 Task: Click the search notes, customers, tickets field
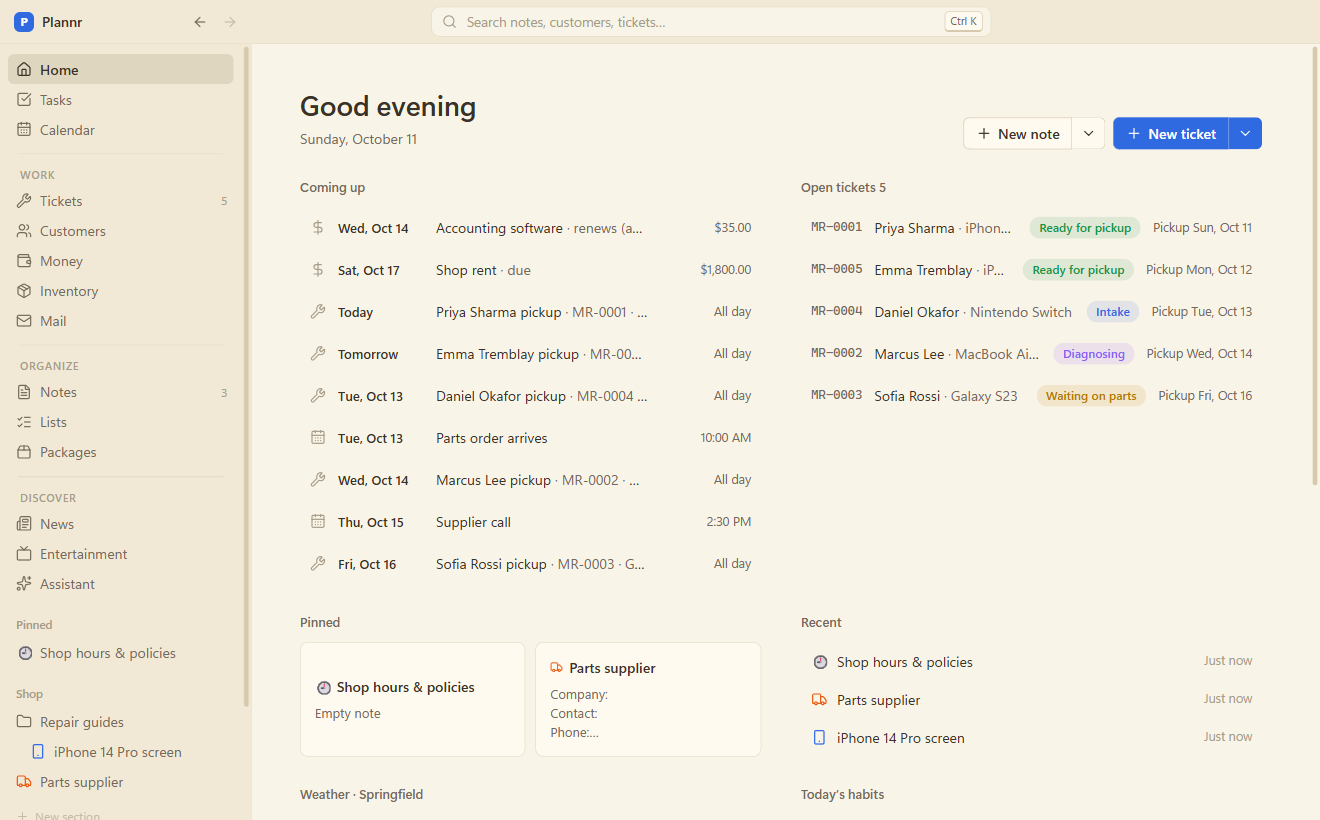click(x=711, y=22)
